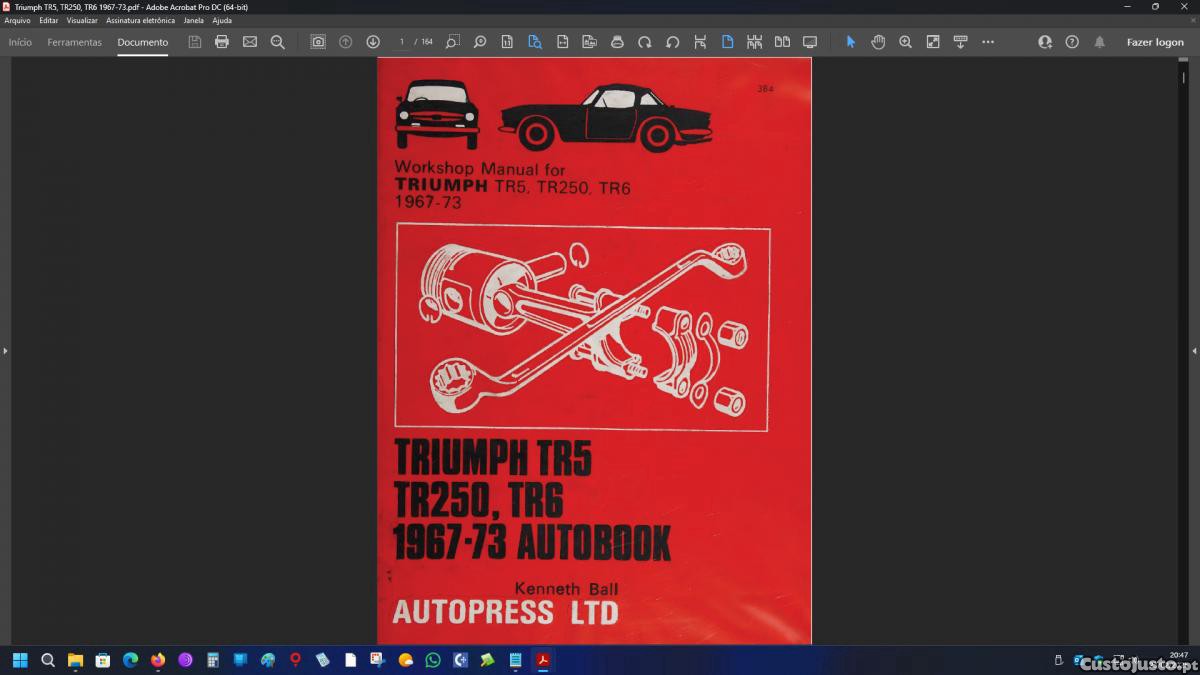This screenshot has width=1200, height=675.
Task: Expand the right tools pane
Action: click(x=1194, y=351)
